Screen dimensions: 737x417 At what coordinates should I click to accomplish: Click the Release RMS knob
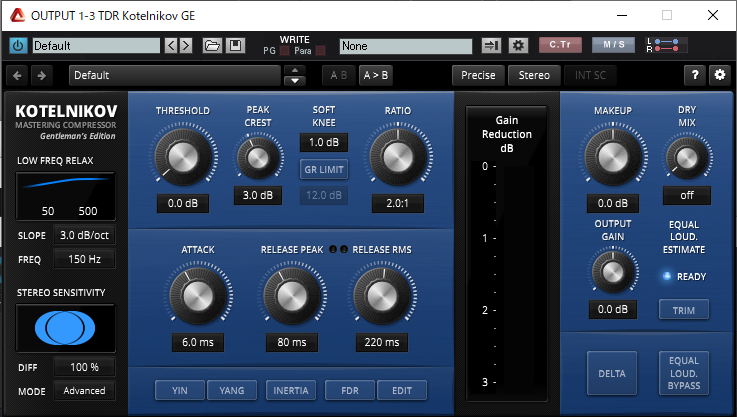pos(382,295)
